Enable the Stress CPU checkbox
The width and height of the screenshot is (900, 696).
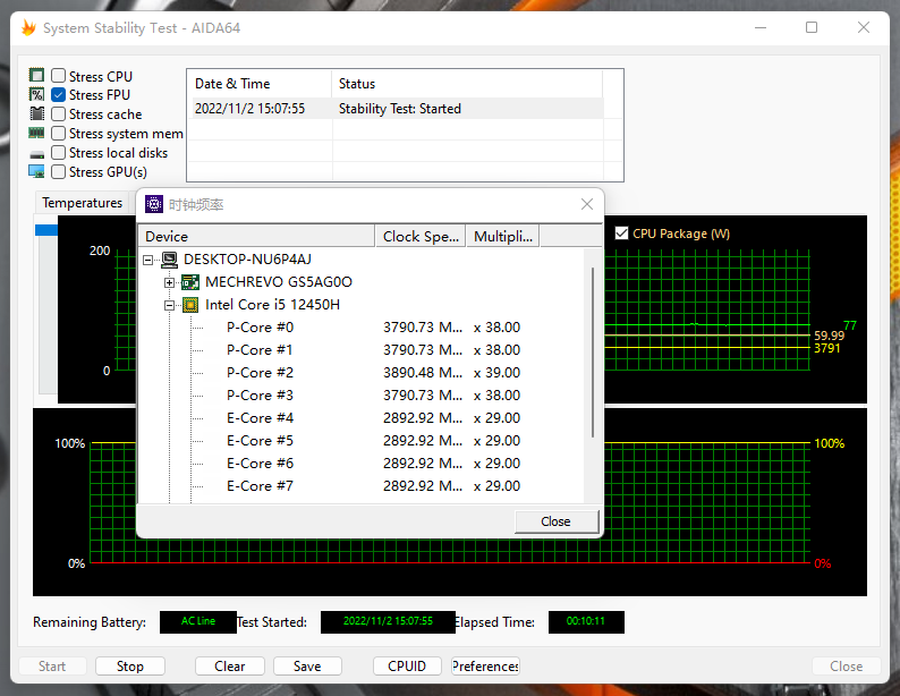(59, 76)
